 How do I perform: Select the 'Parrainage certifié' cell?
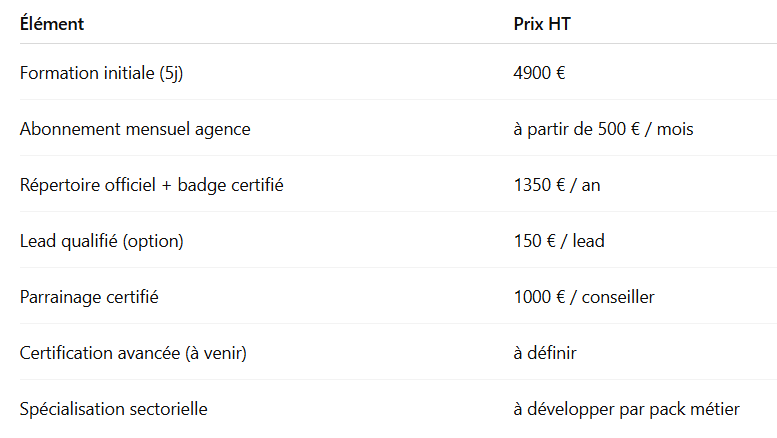pyautogui.click(x=89, y=297)
